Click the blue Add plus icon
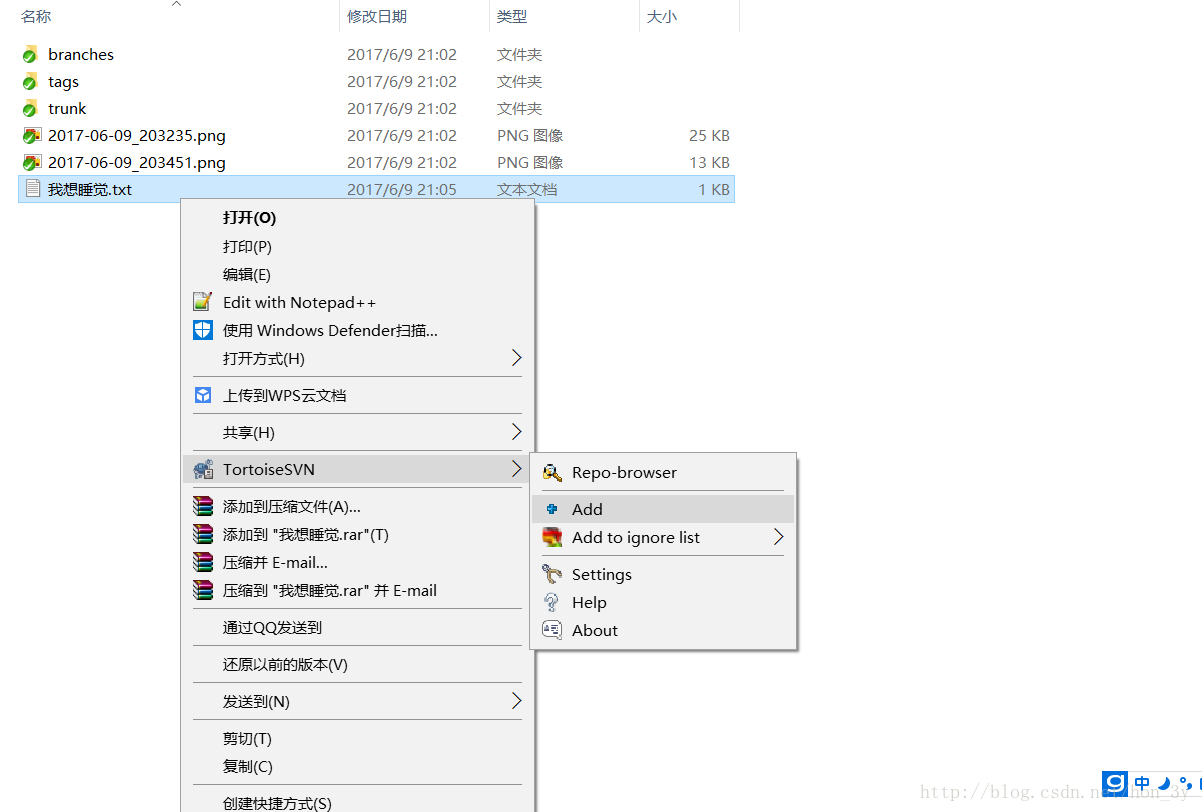 click(x=552, y=509)
